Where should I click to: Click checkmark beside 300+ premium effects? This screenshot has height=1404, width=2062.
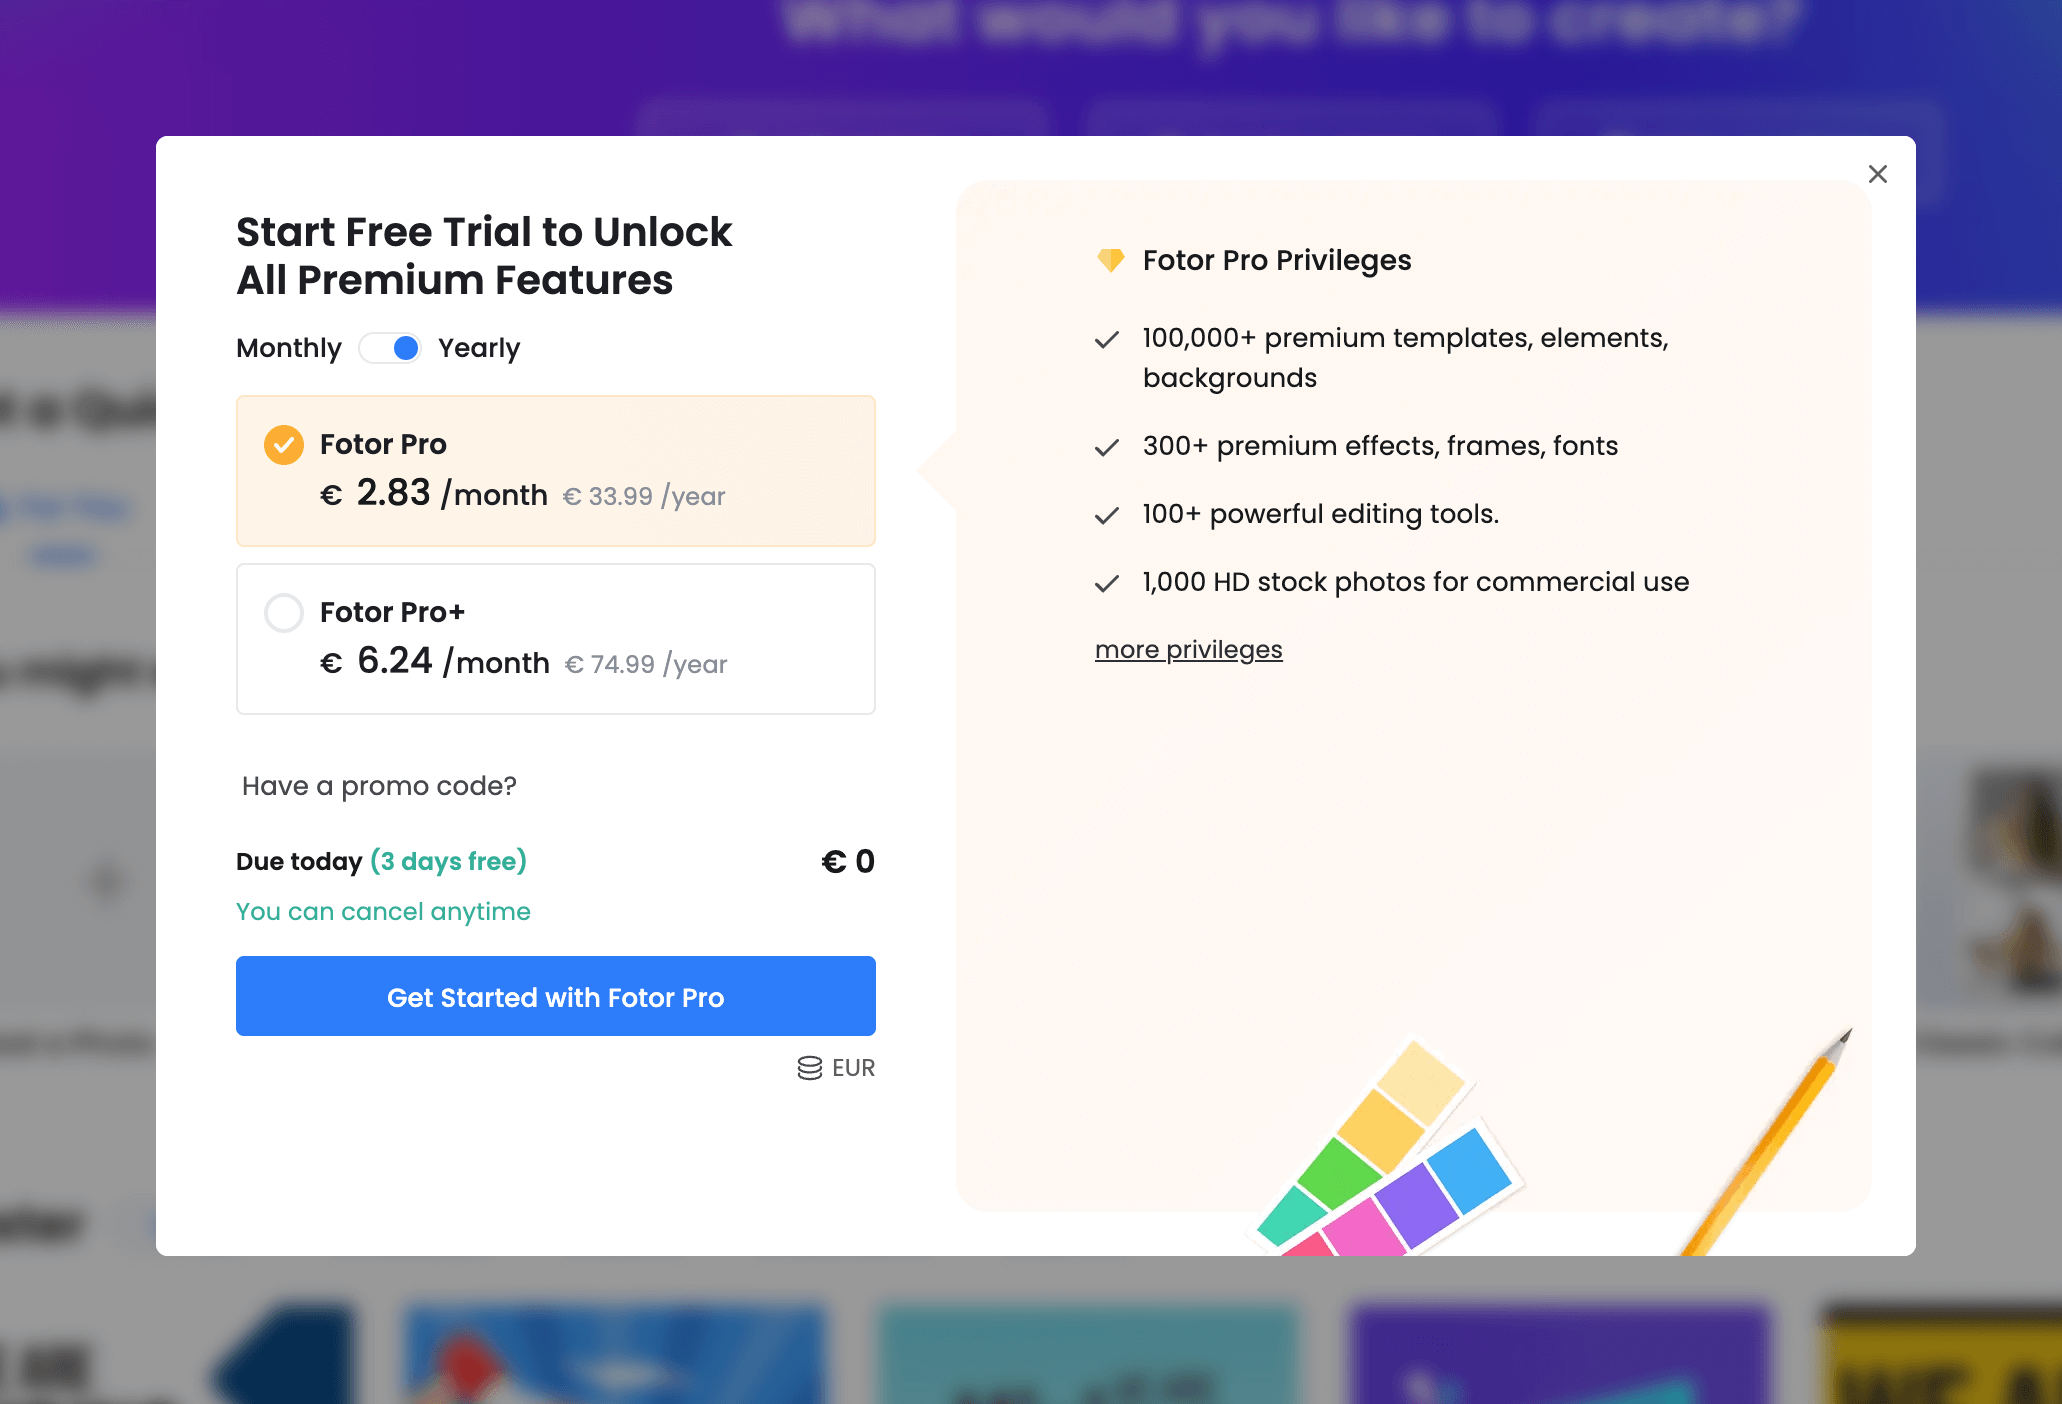(1107, 447)
